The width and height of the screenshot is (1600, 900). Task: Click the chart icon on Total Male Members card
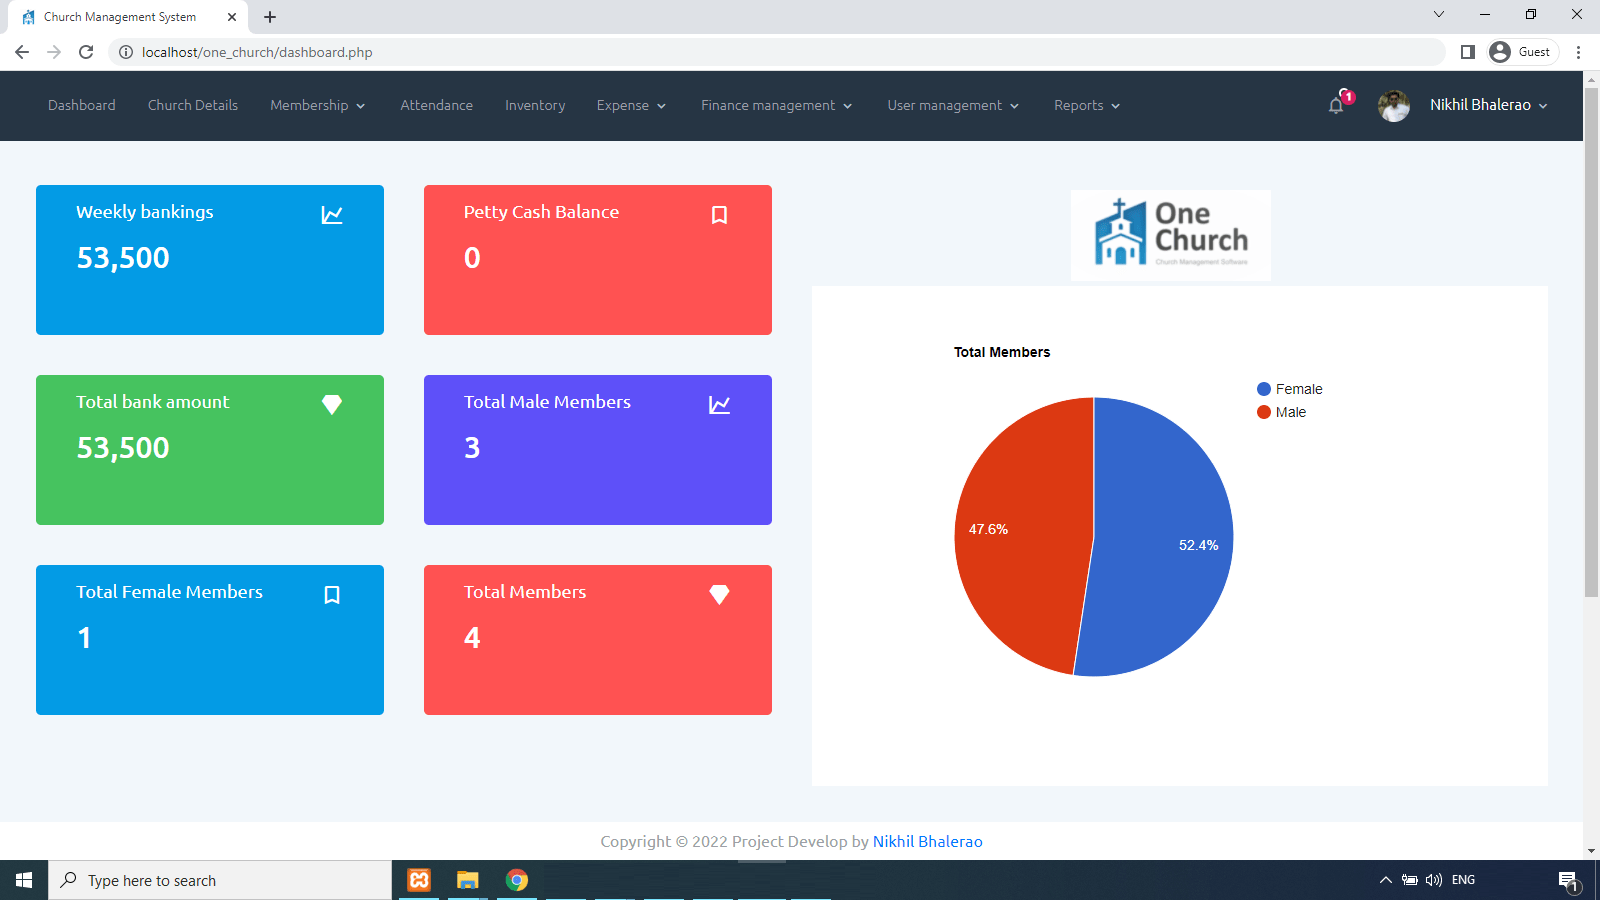point(720,404)
